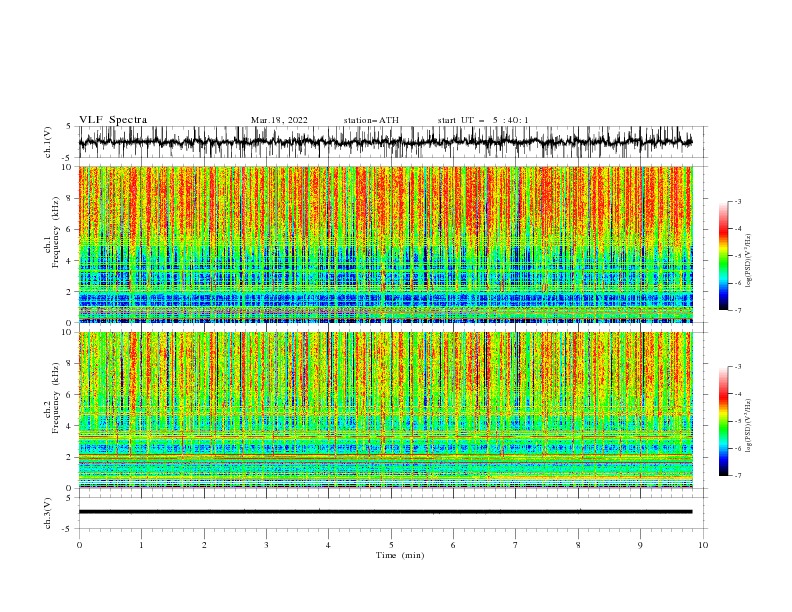Click the ch.1 spectrogram color scale bar
The width and height of the screenshot is (792, 612).
[x=723, y=256]
